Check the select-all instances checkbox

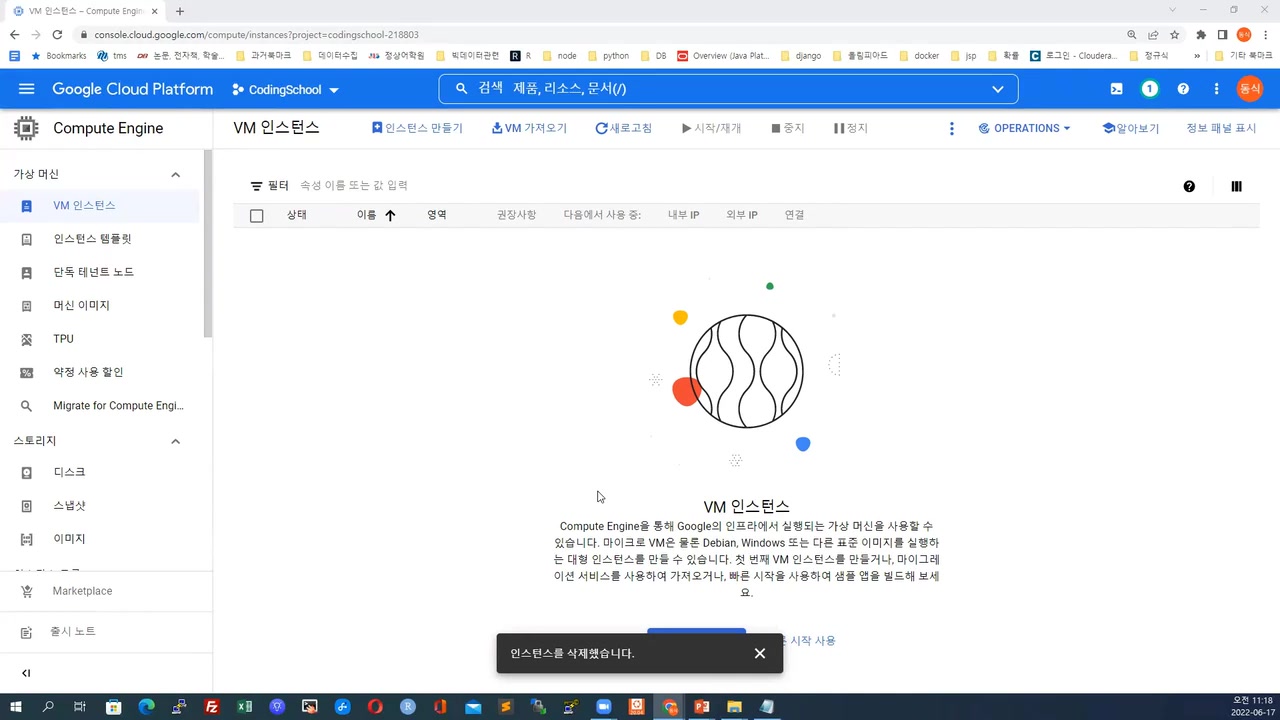(x=256, y=215)
